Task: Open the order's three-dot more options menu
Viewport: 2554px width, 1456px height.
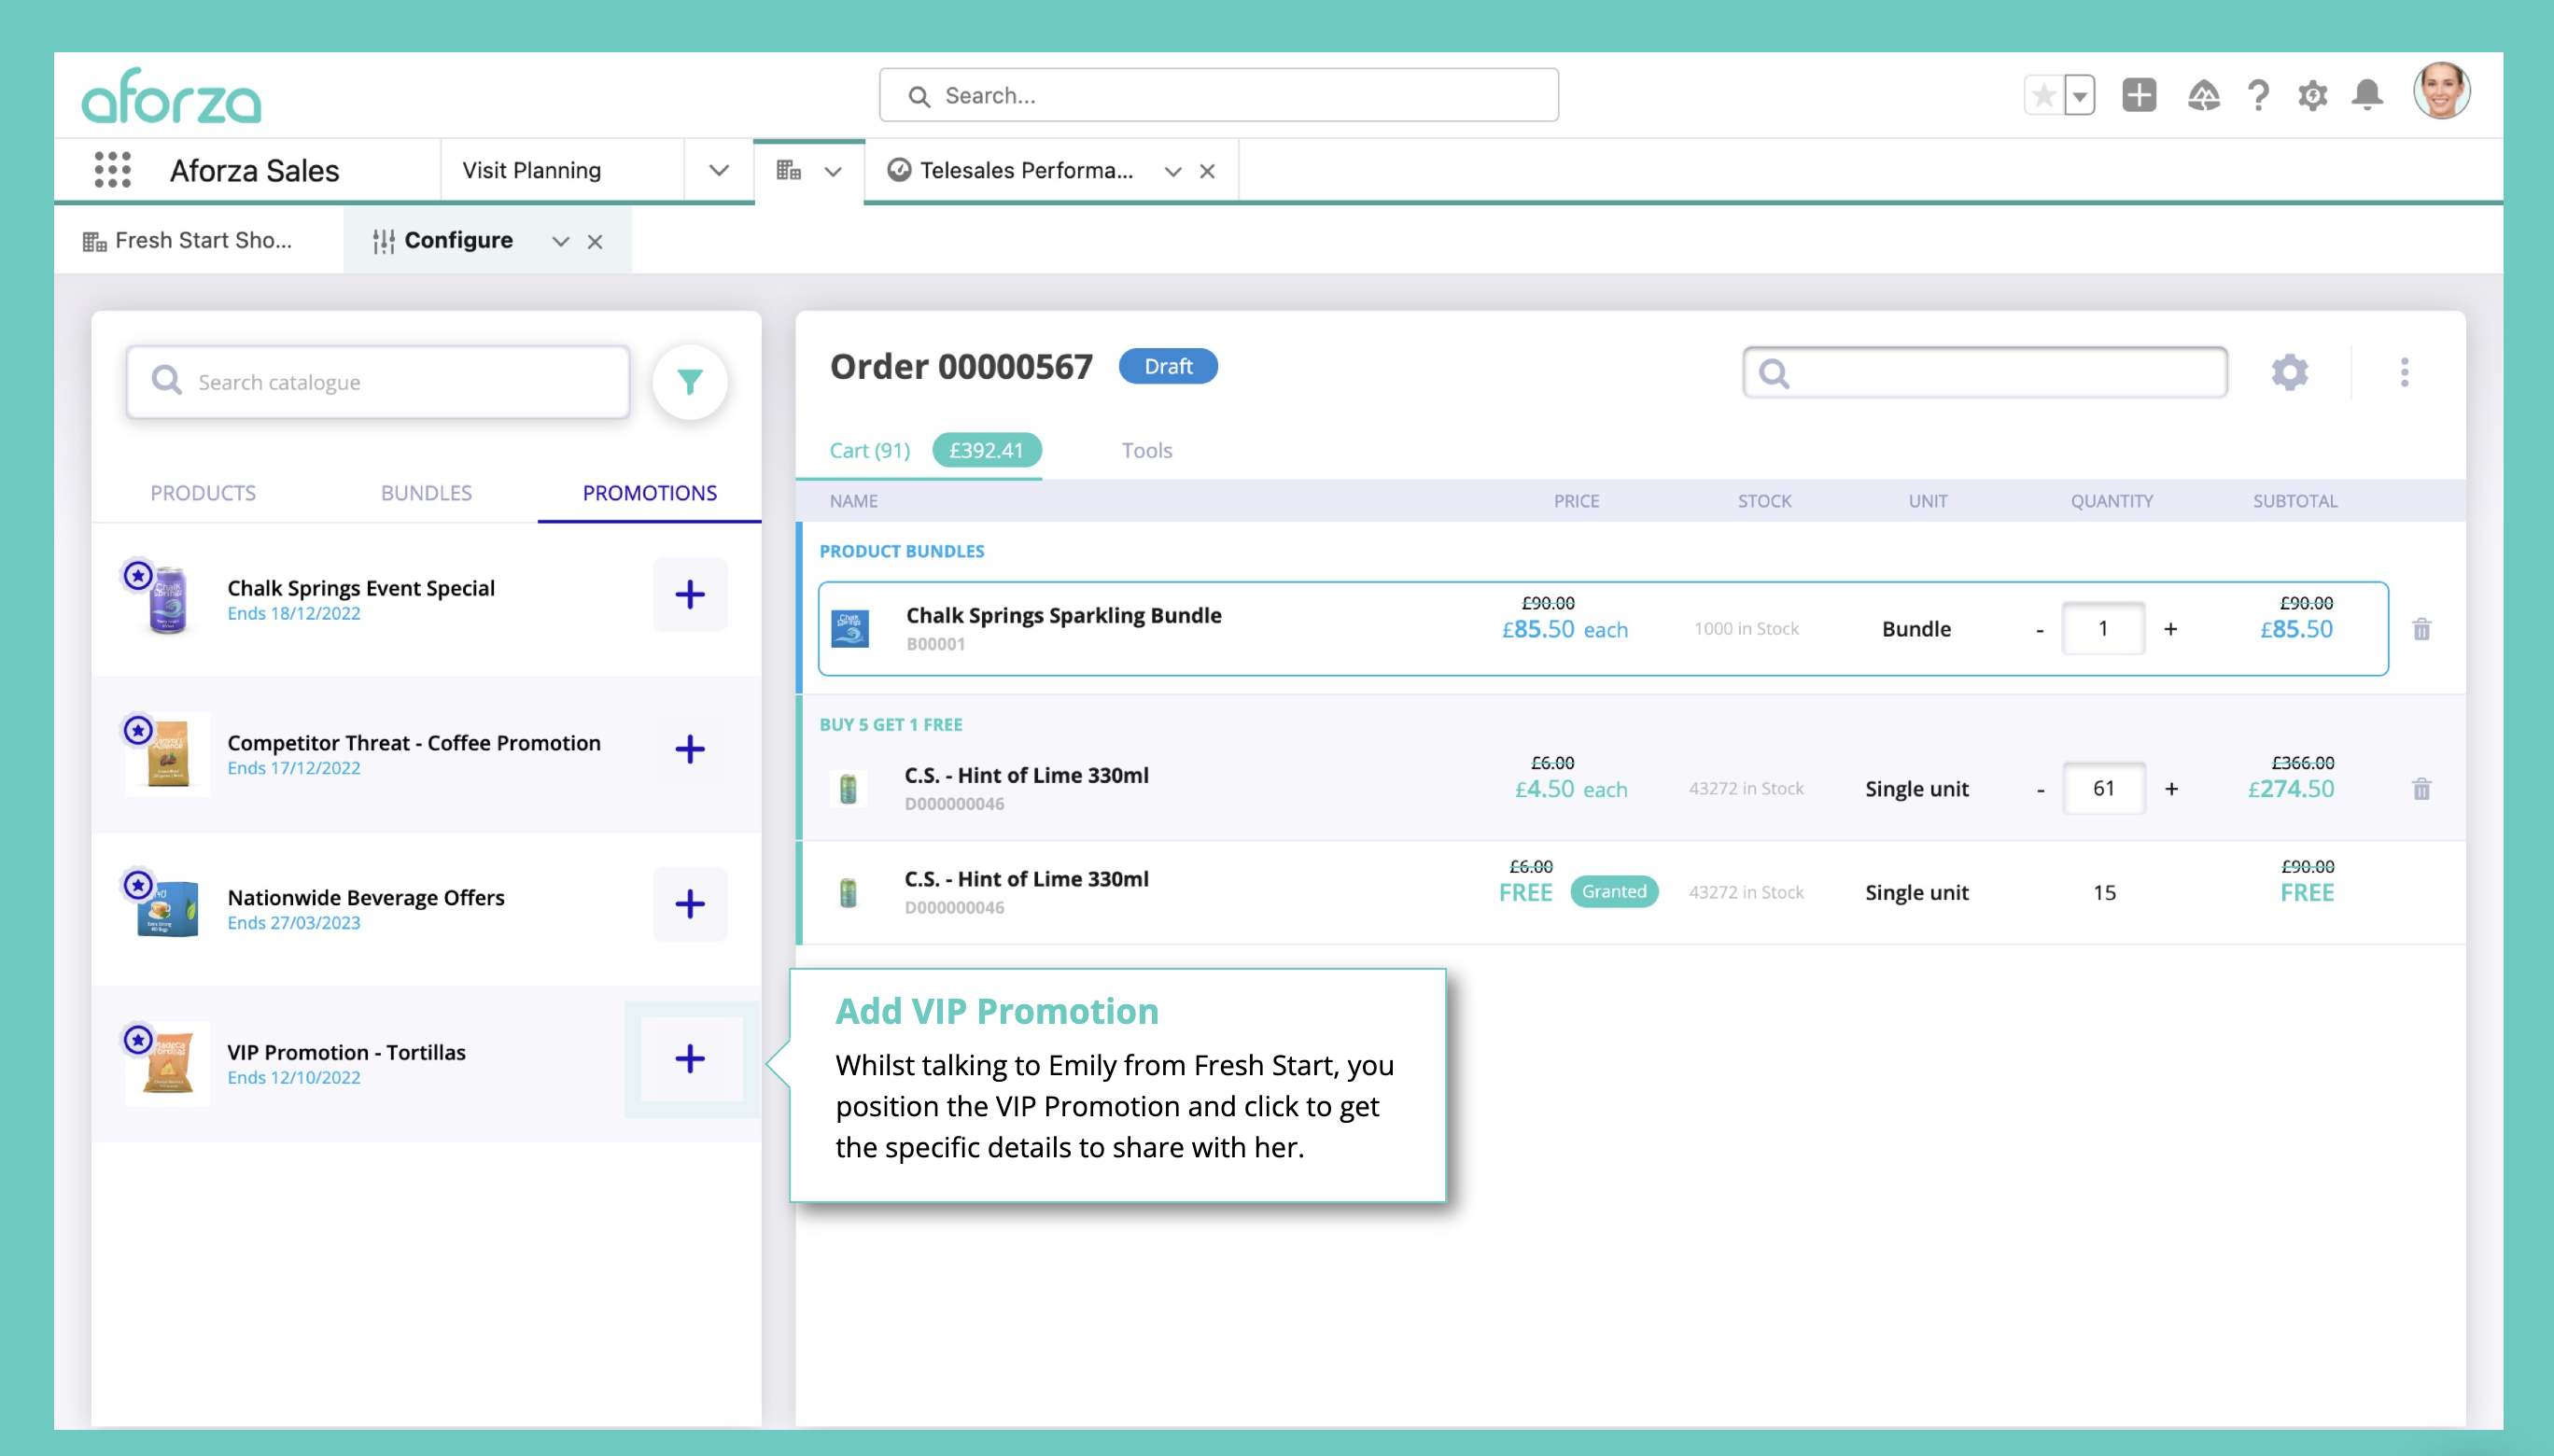Action: pos(2404,372)
